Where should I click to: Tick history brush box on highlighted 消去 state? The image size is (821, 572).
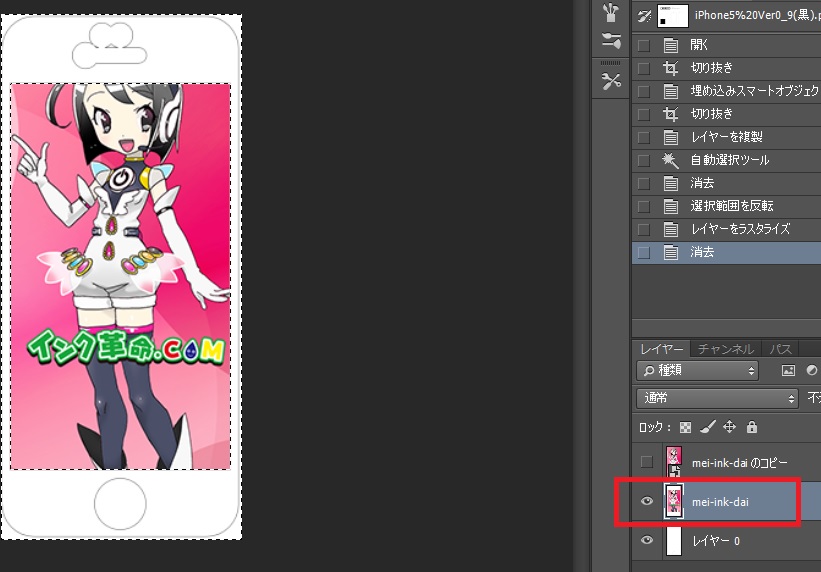(644, 253)
